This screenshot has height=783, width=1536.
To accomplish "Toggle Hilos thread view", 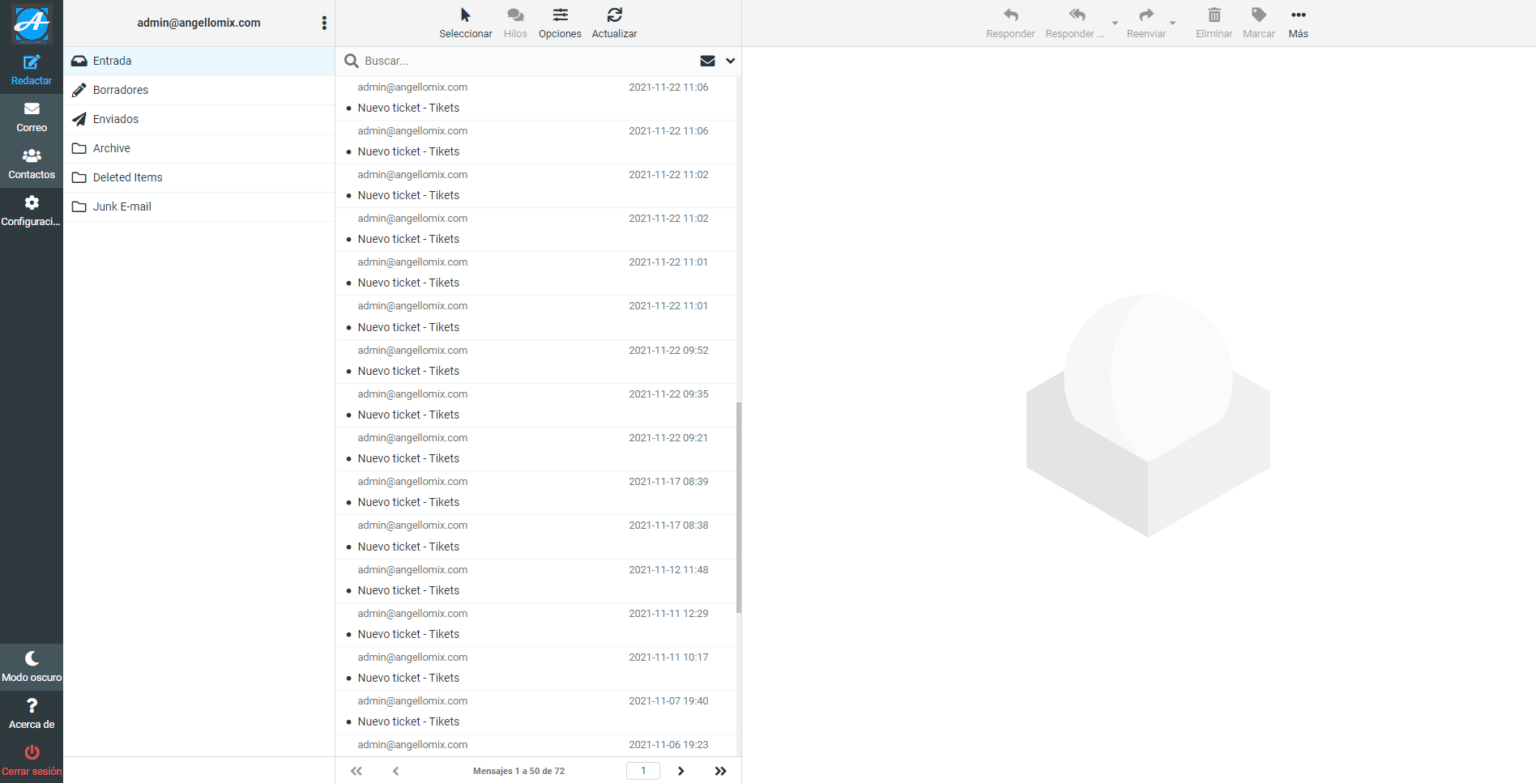I will tap(515, 15).
